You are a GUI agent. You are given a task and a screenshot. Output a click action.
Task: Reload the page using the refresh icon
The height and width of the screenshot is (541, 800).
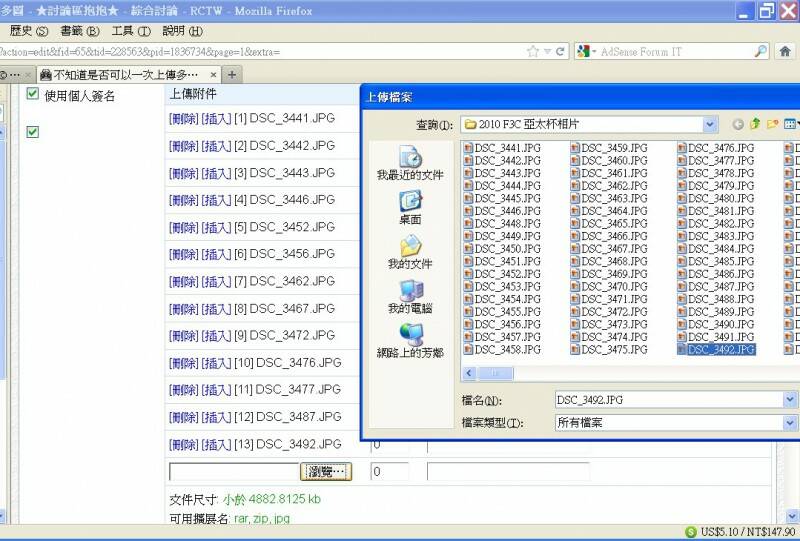point(560,51)
